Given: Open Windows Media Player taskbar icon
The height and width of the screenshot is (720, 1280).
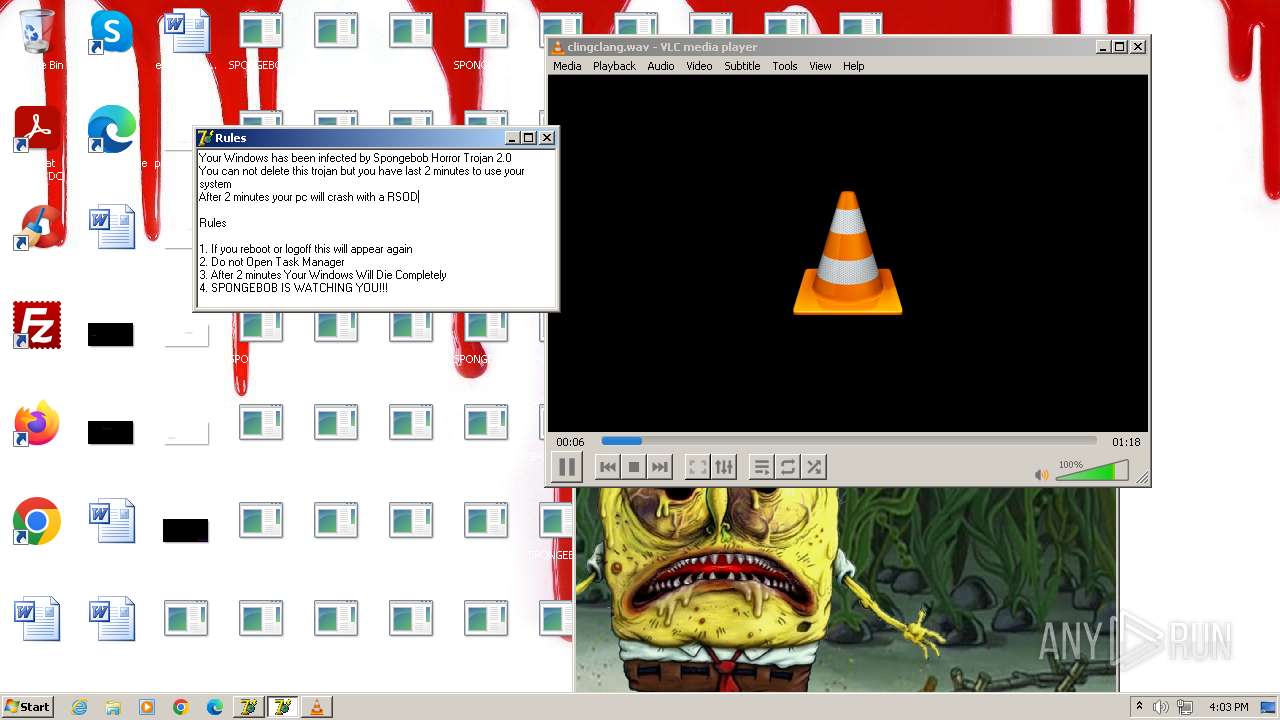Looking at the screenshot, I should (147, 707).
